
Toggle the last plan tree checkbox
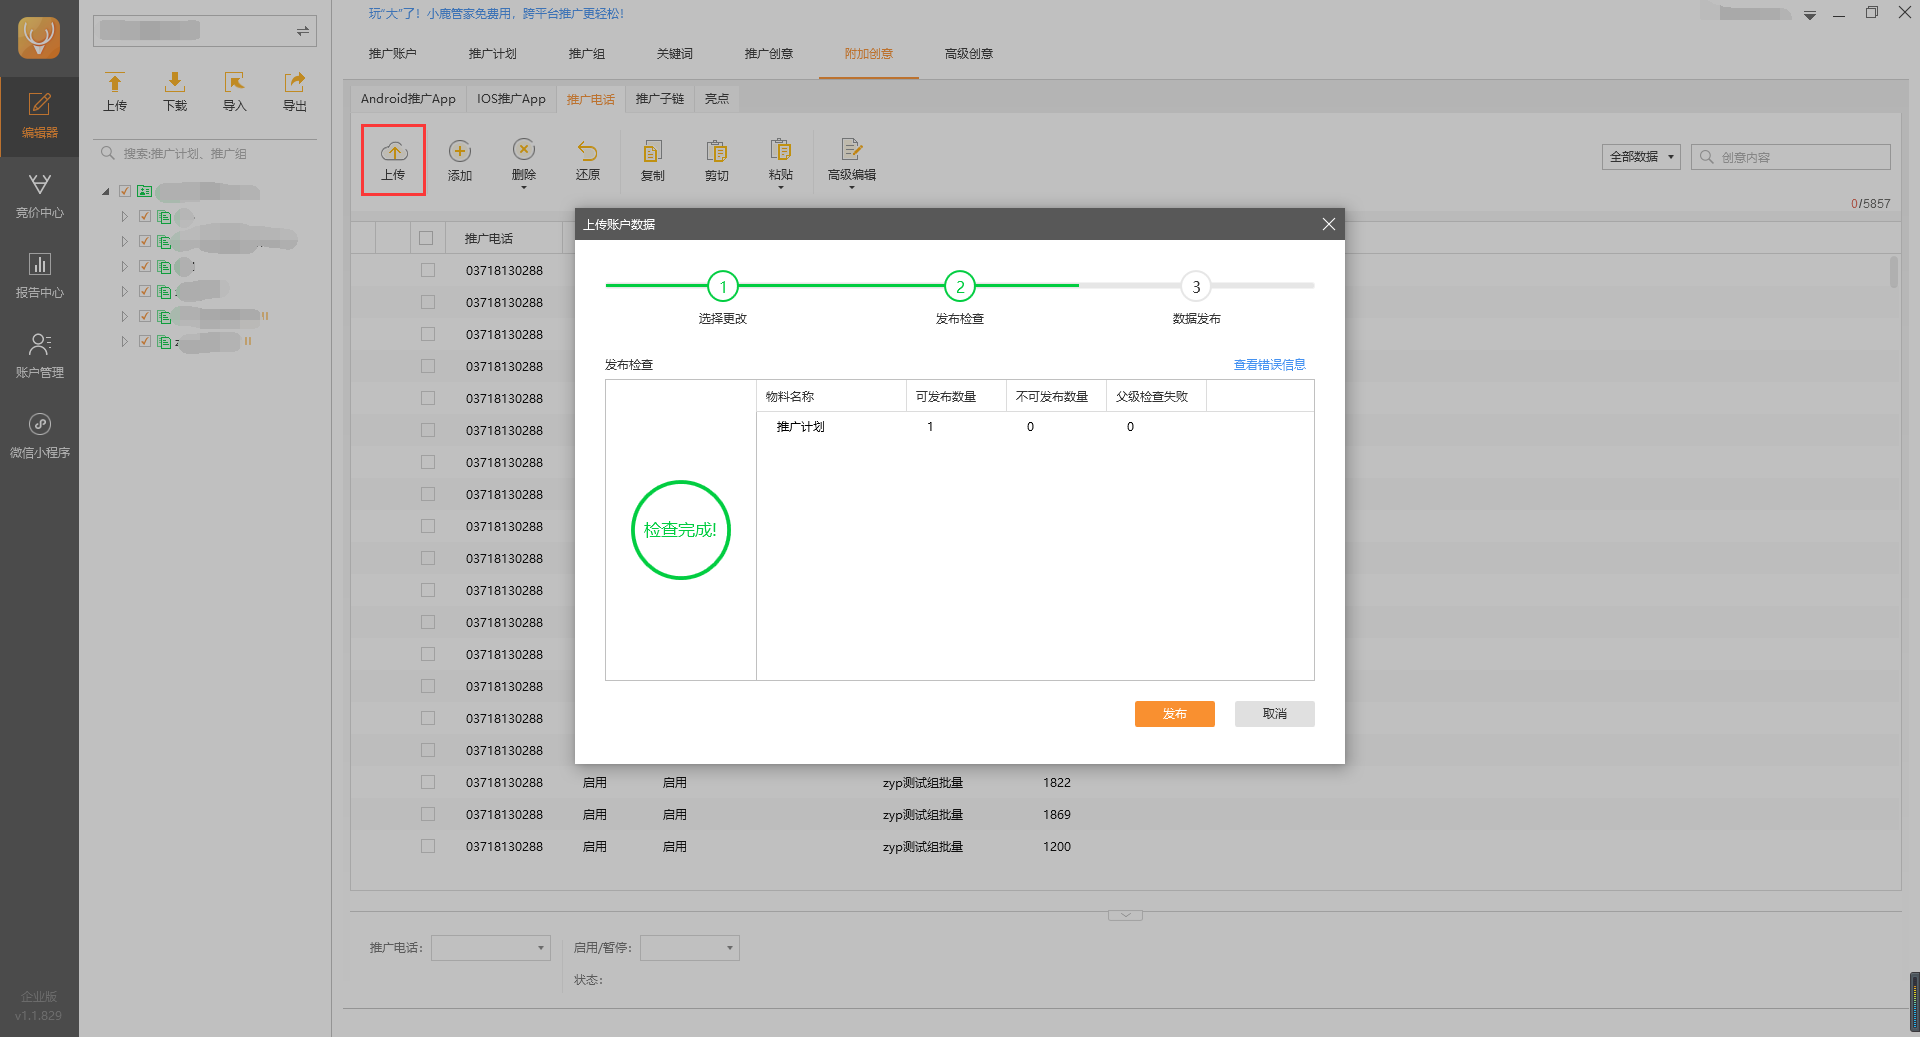coord(145,341)
